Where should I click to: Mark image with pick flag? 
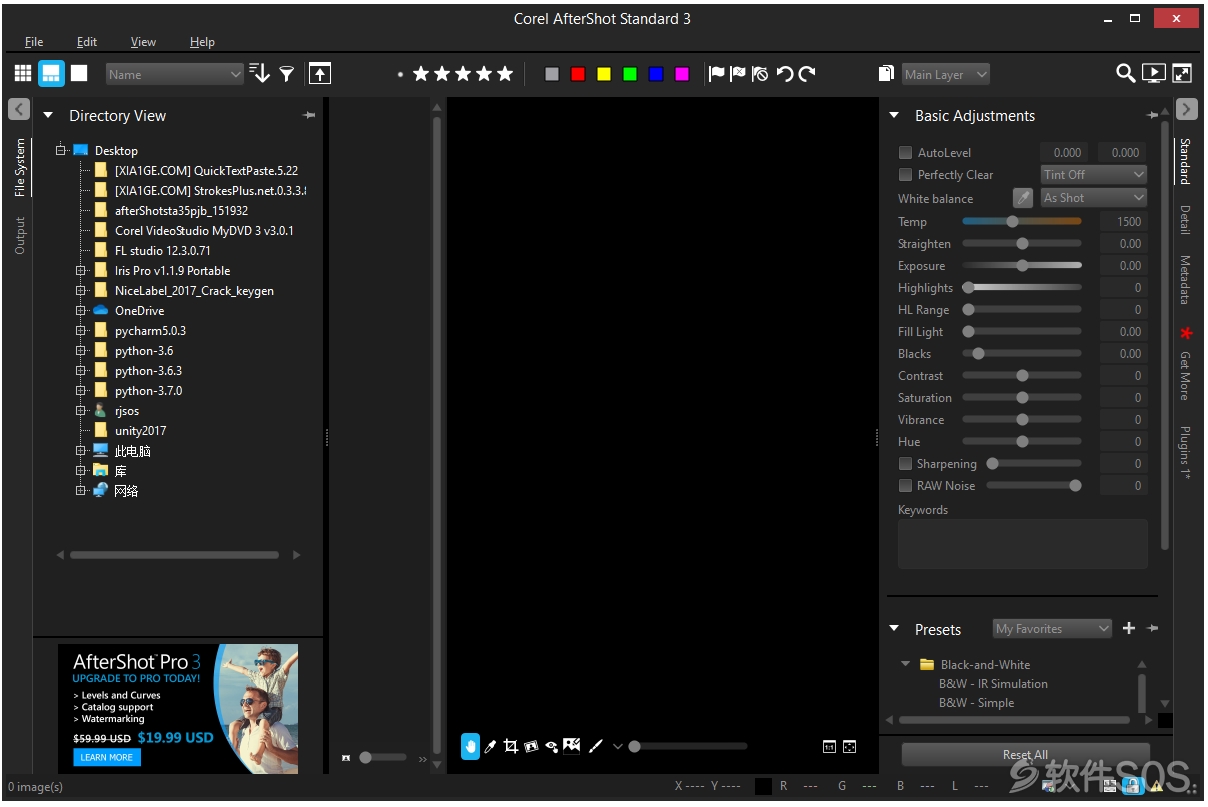716,73
